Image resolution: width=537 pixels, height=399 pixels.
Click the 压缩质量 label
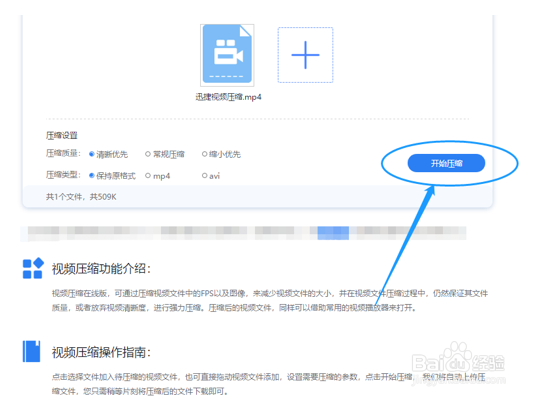63,153
